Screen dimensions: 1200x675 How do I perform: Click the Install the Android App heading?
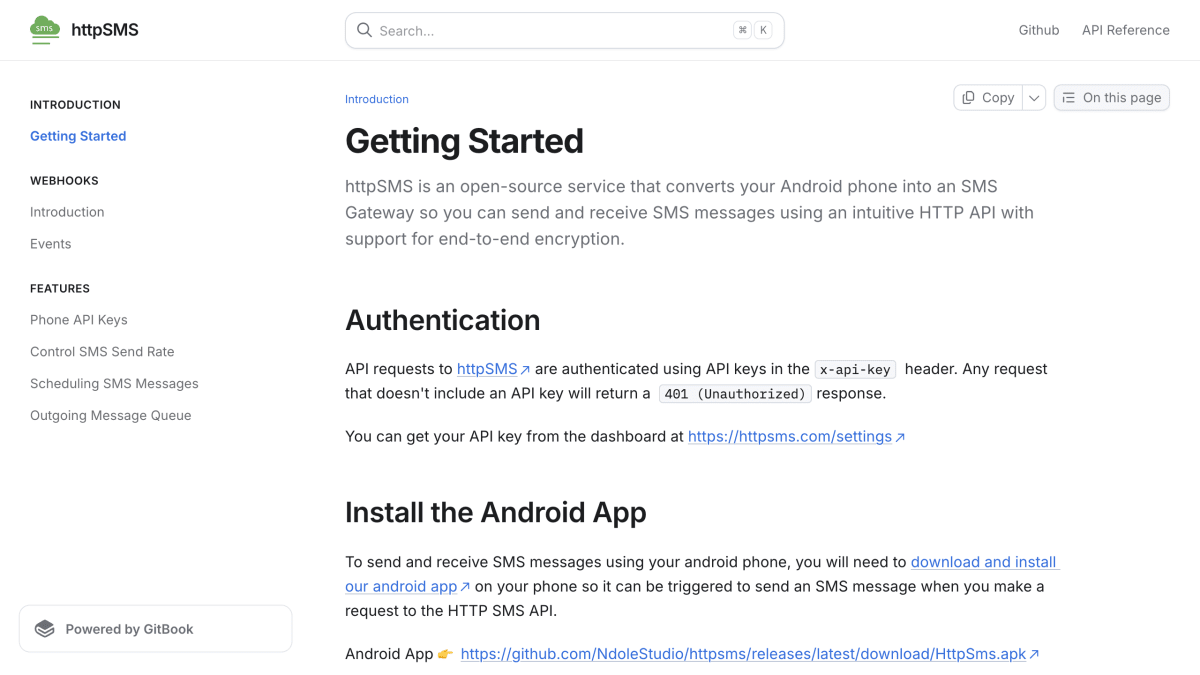pos(495,512)
